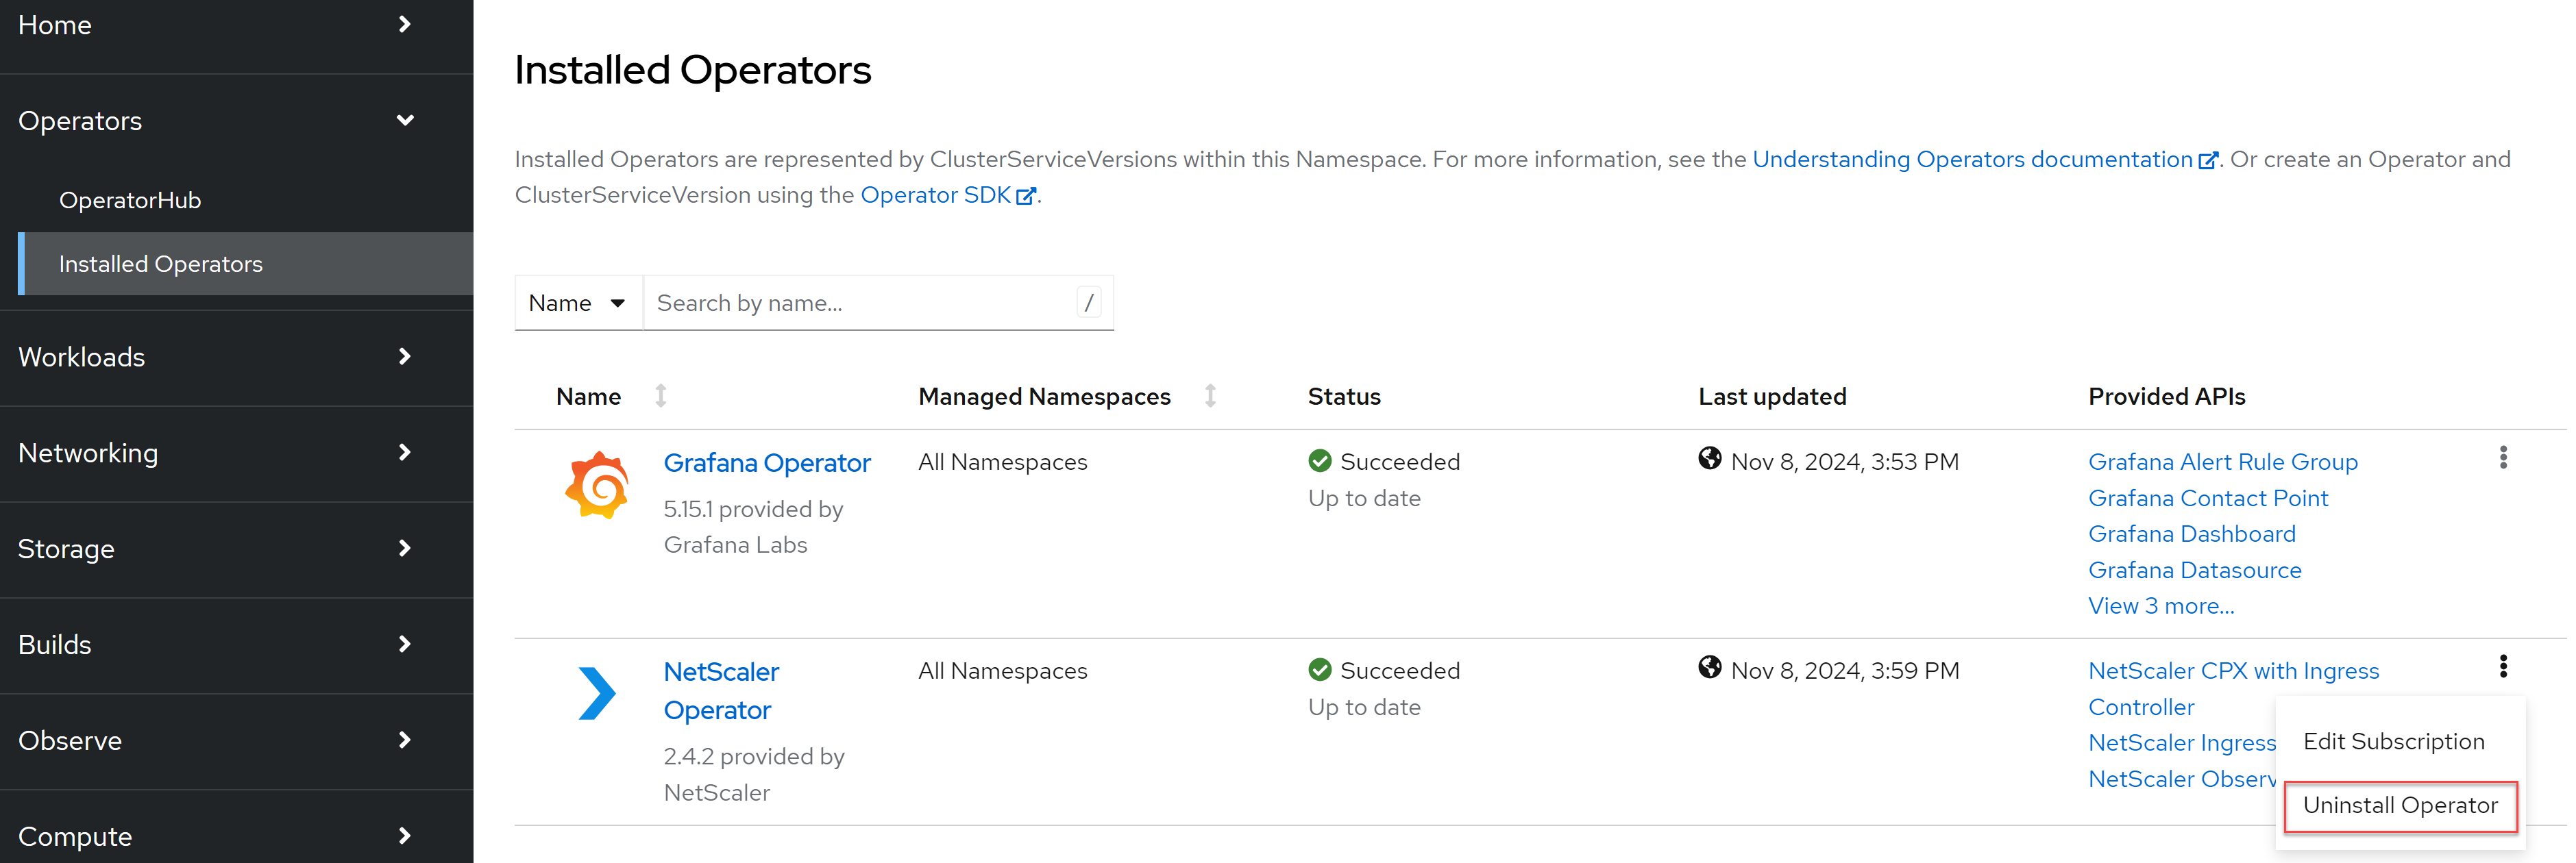This screenshot has width=2576, height=863.
Task: Expand the Storage navigation section
Action: (236, 549)
